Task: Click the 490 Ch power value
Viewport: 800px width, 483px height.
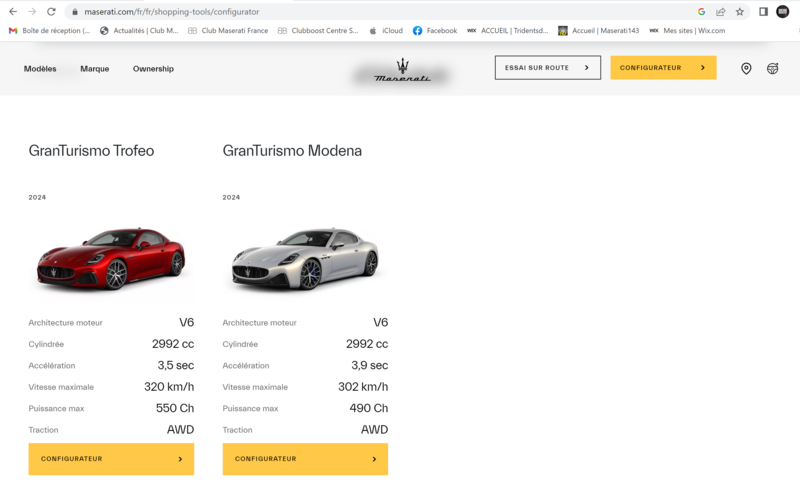Action: pyautogui.click(x=369, y=408)
